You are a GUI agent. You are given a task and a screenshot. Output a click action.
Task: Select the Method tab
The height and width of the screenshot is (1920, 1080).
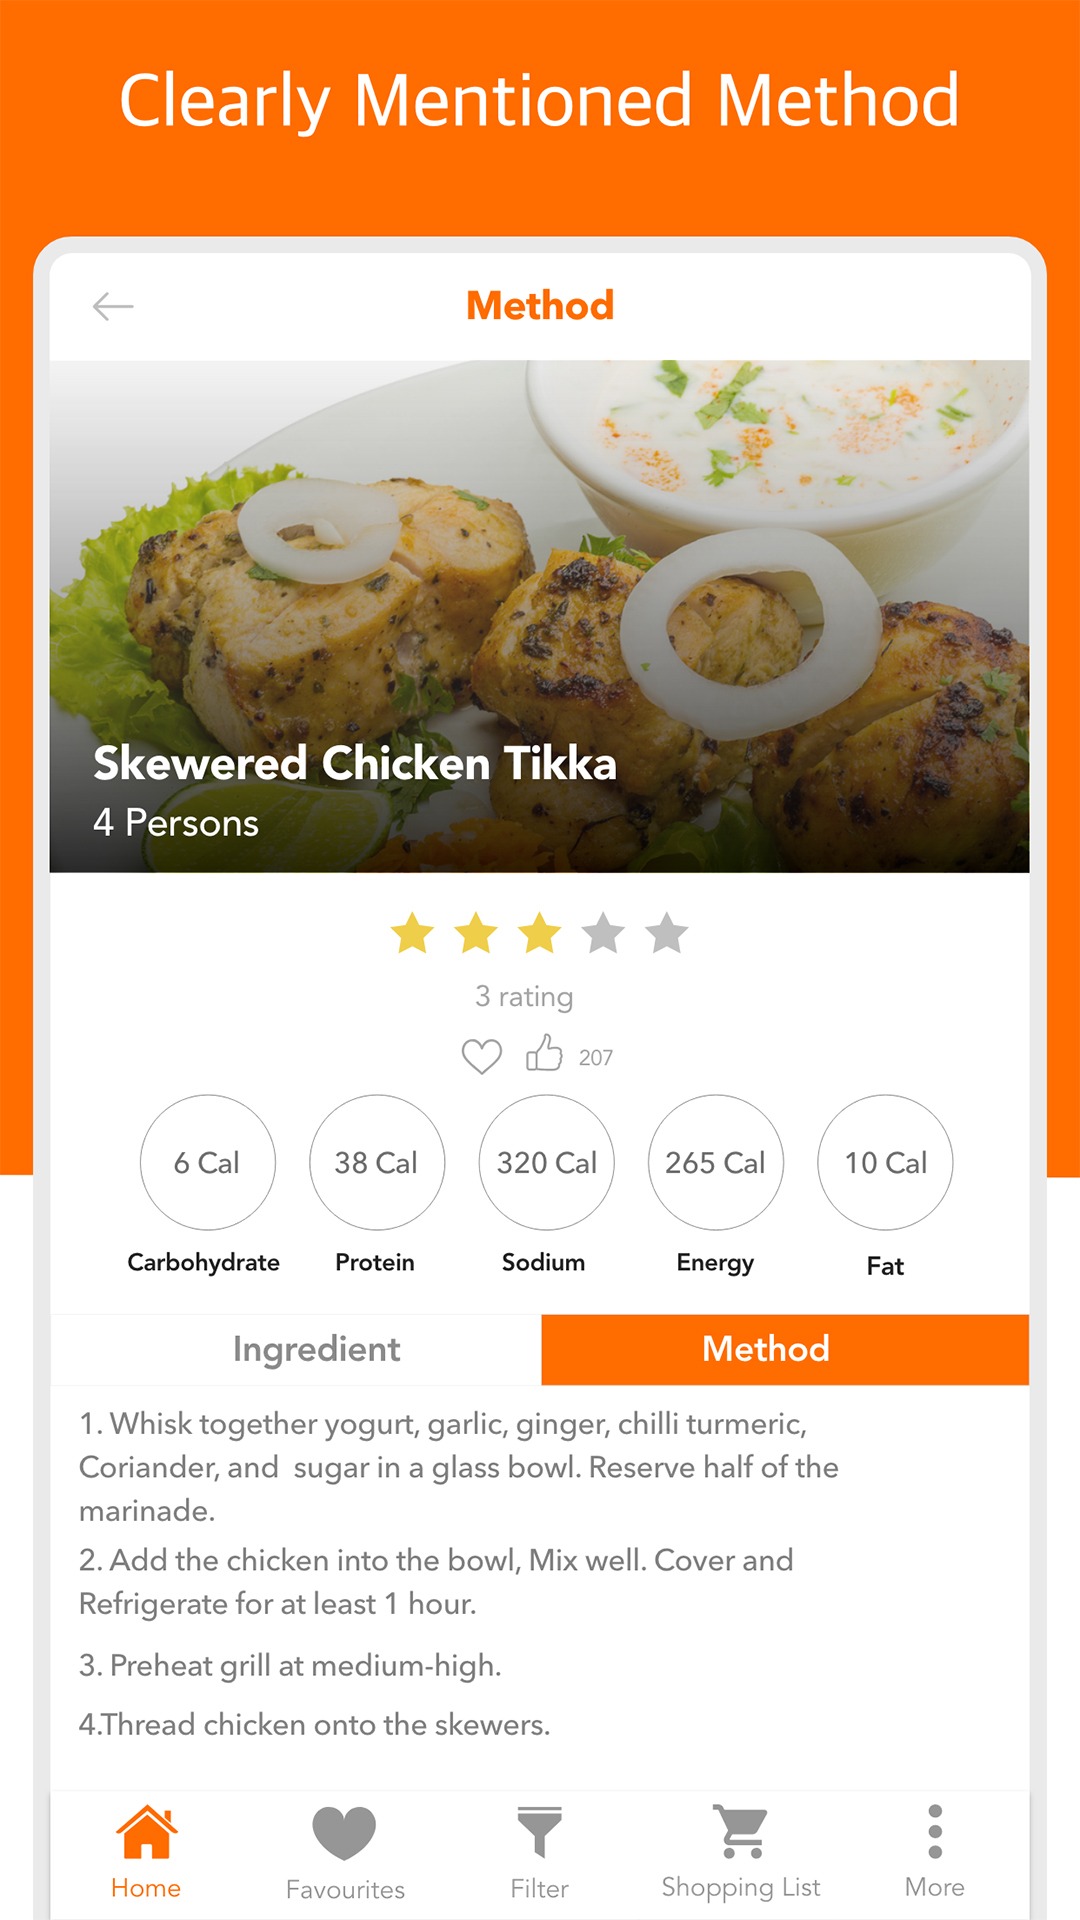click(765, 1349)
